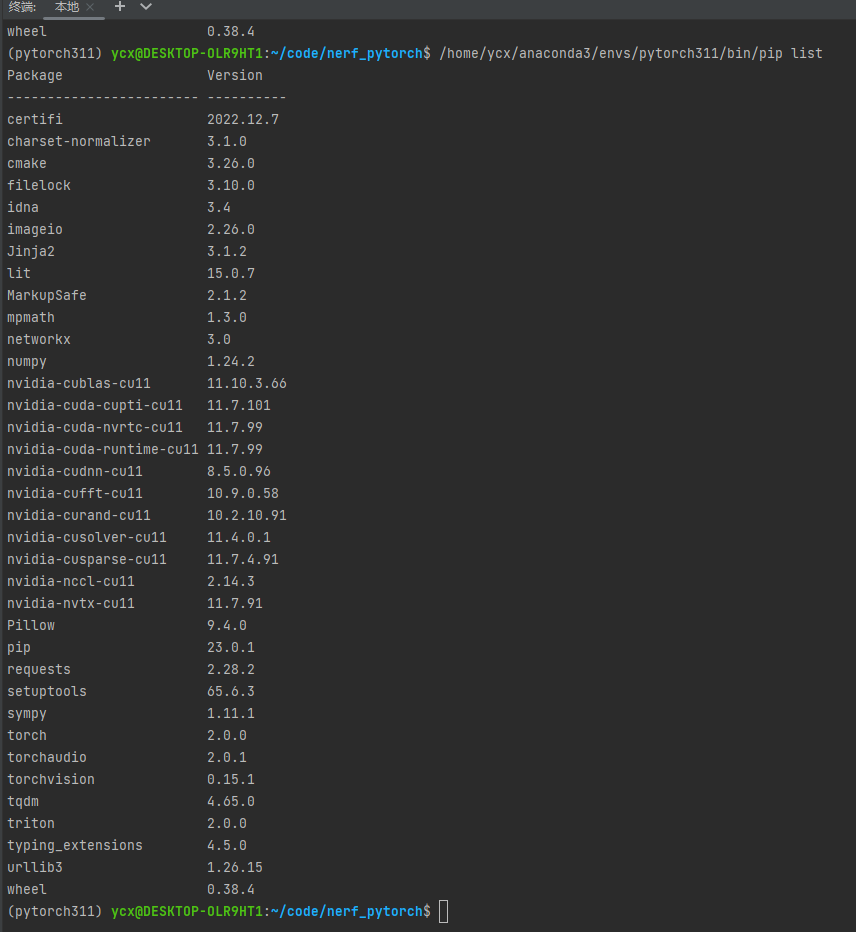
Task: Add a new terminal session tab
Action: pos(120,7)
